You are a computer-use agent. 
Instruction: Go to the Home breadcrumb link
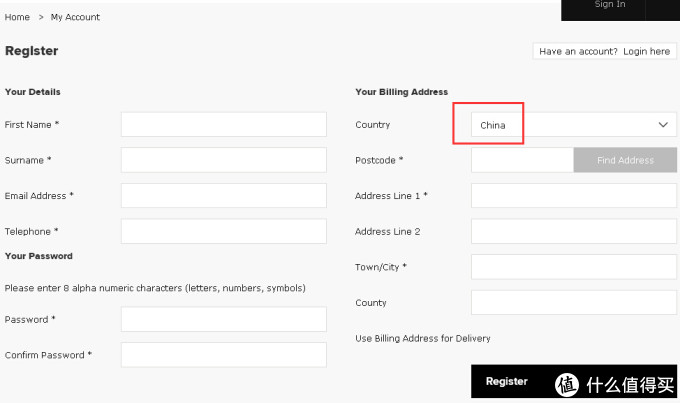click(x=17, y=17)
